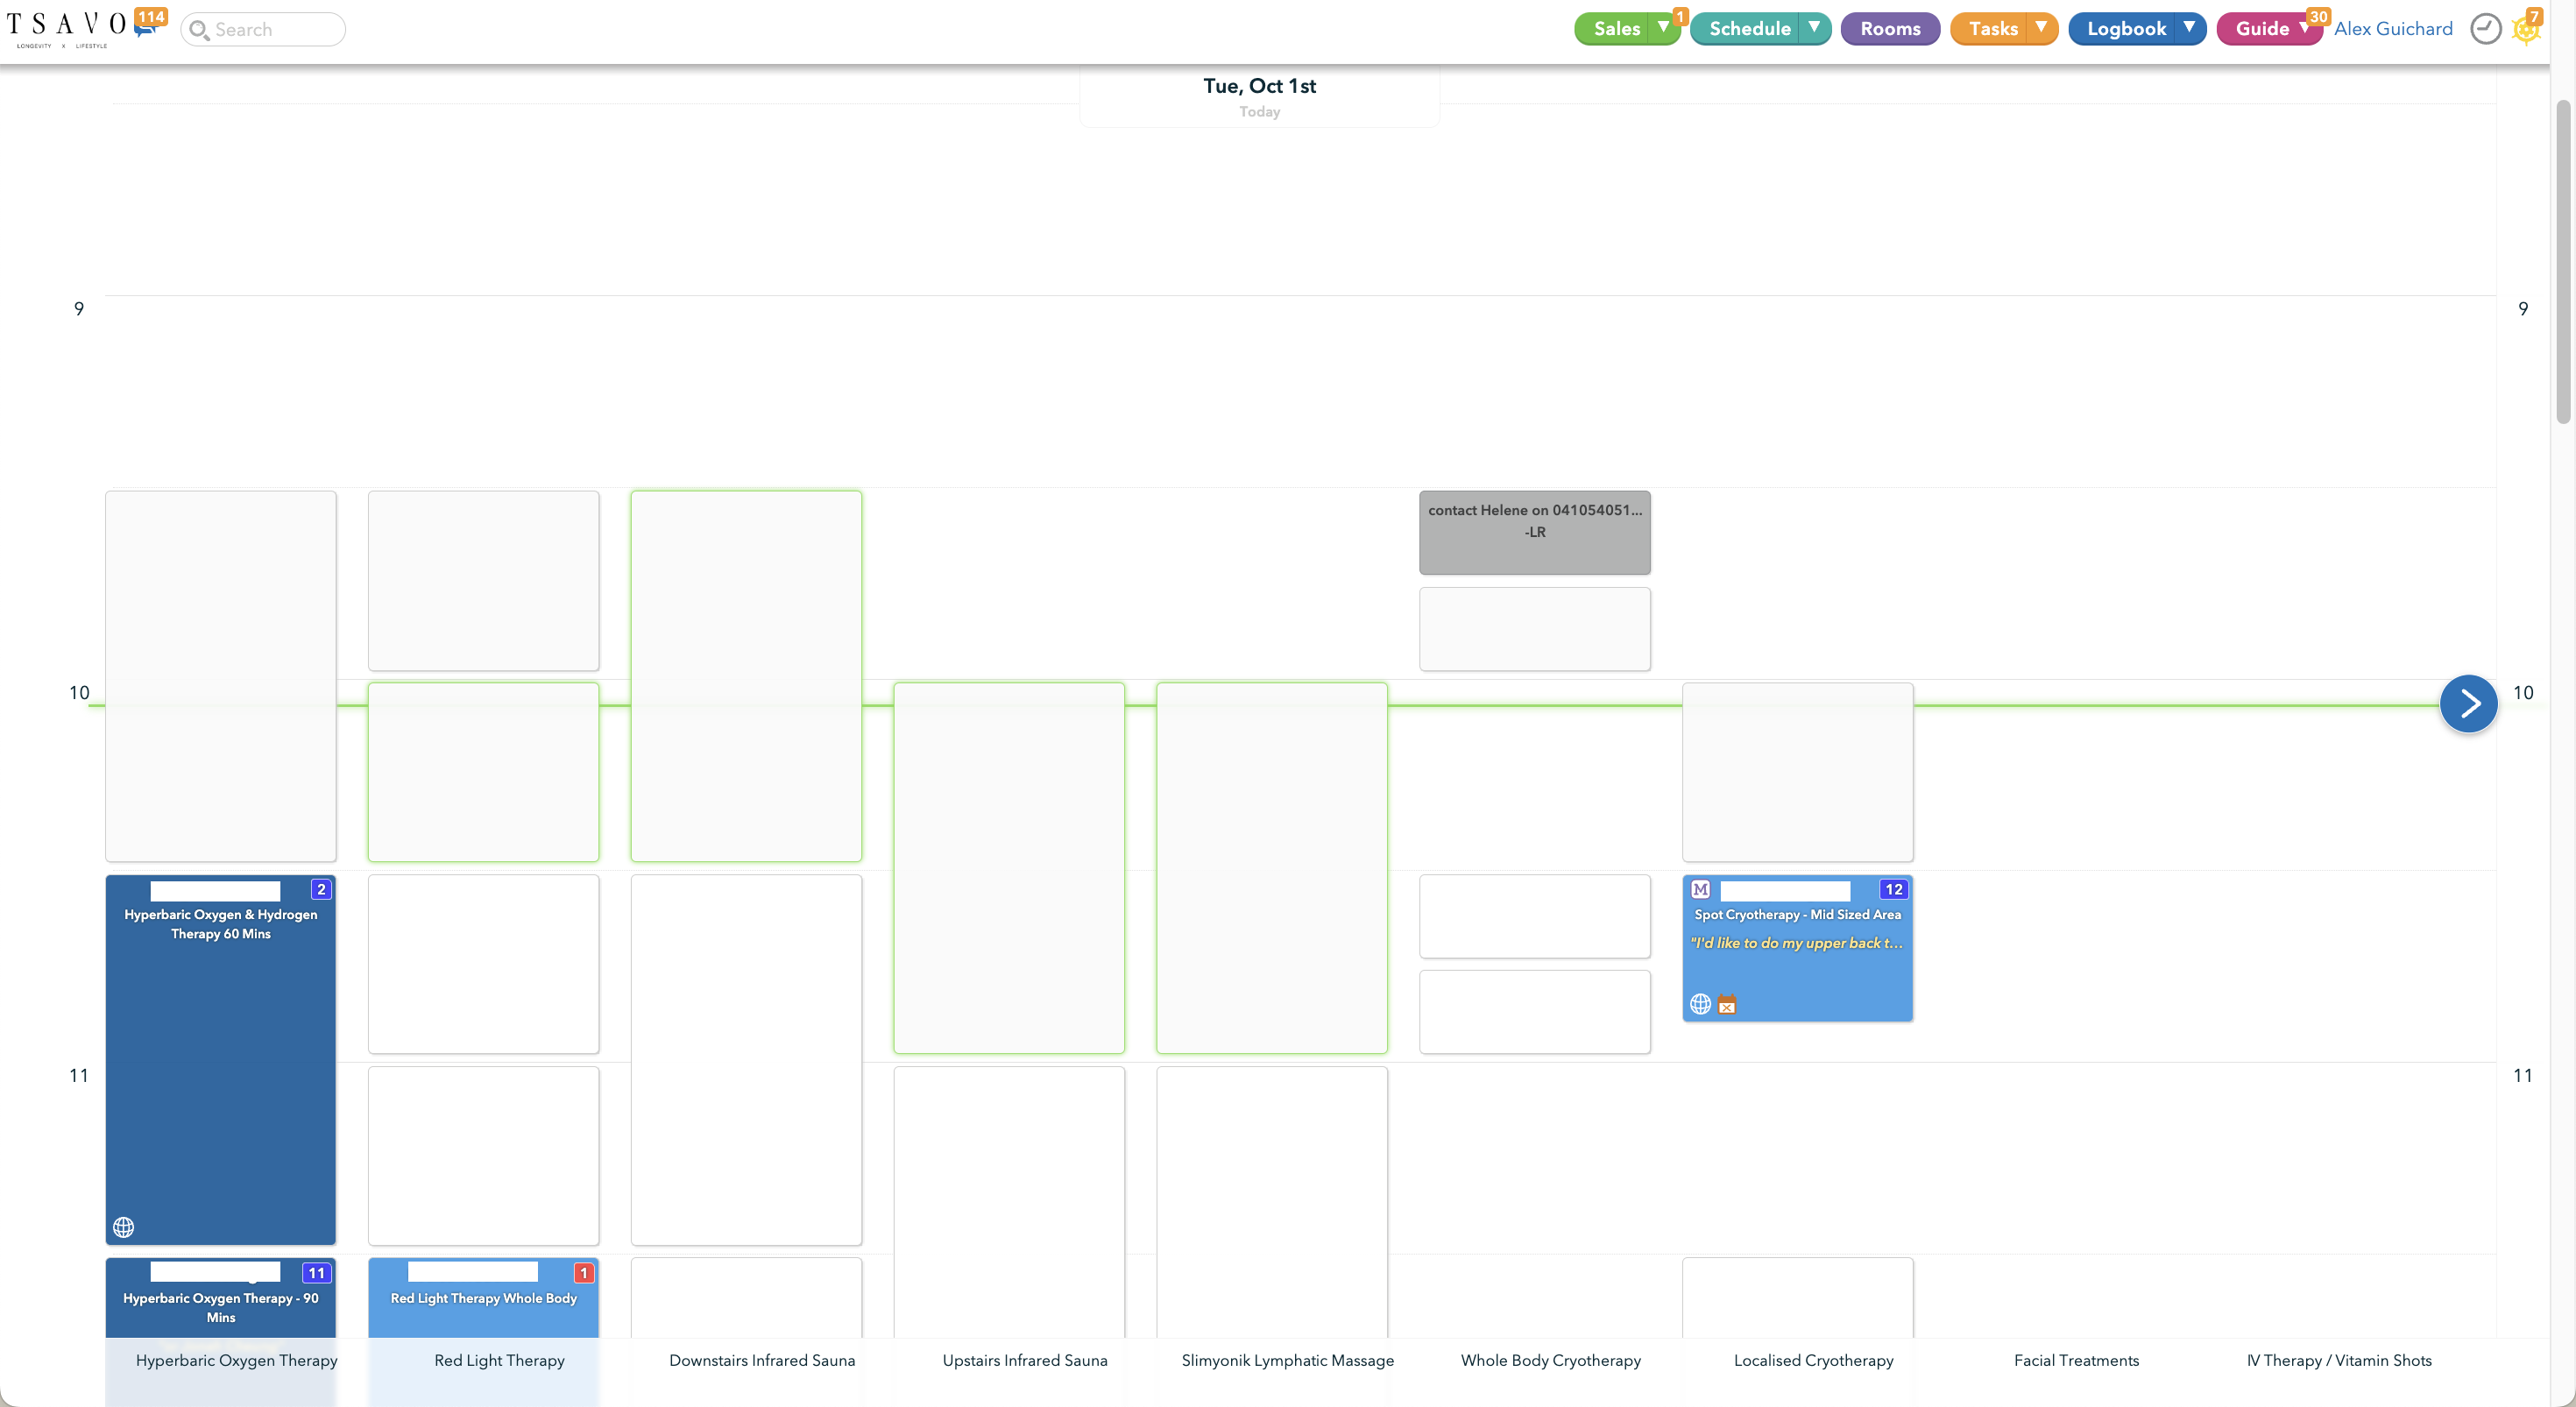Open Spot Cryotherapy - Mid Sized Area booking
The image size is (2576, 1407).
(x=1797, y=948)
